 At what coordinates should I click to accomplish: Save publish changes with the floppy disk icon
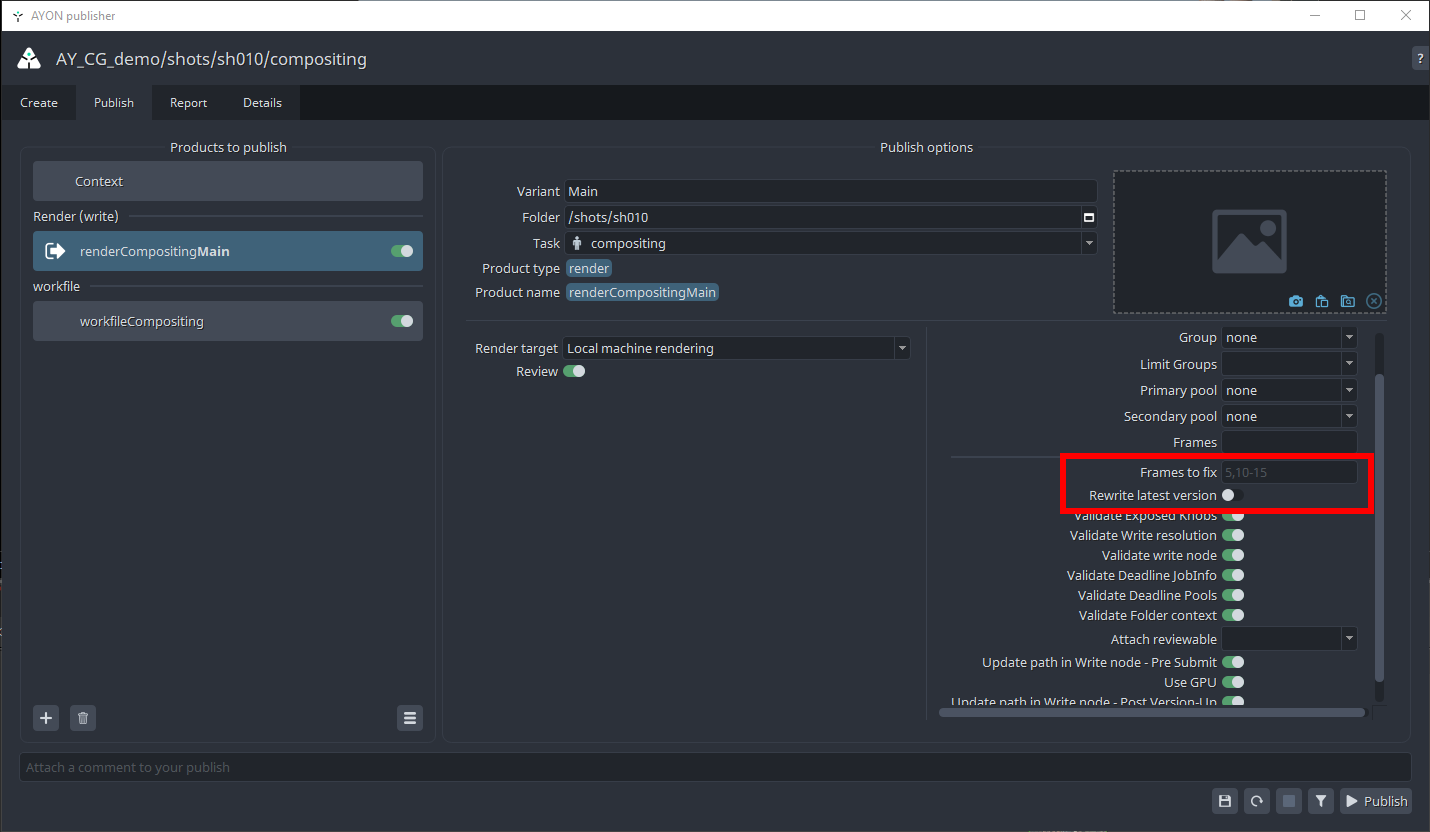tap(1225, 800)
